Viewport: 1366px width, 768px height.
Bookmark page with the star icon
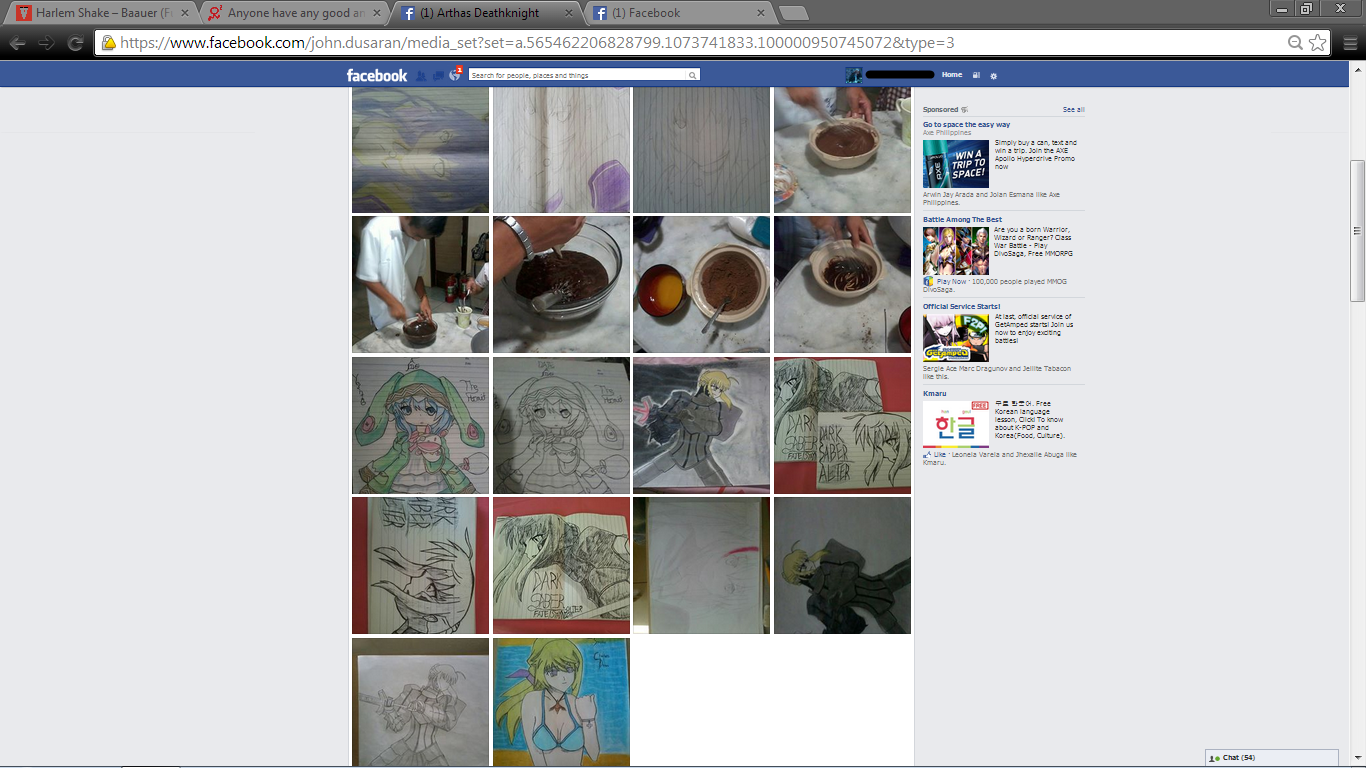[x=1318, y=43]
